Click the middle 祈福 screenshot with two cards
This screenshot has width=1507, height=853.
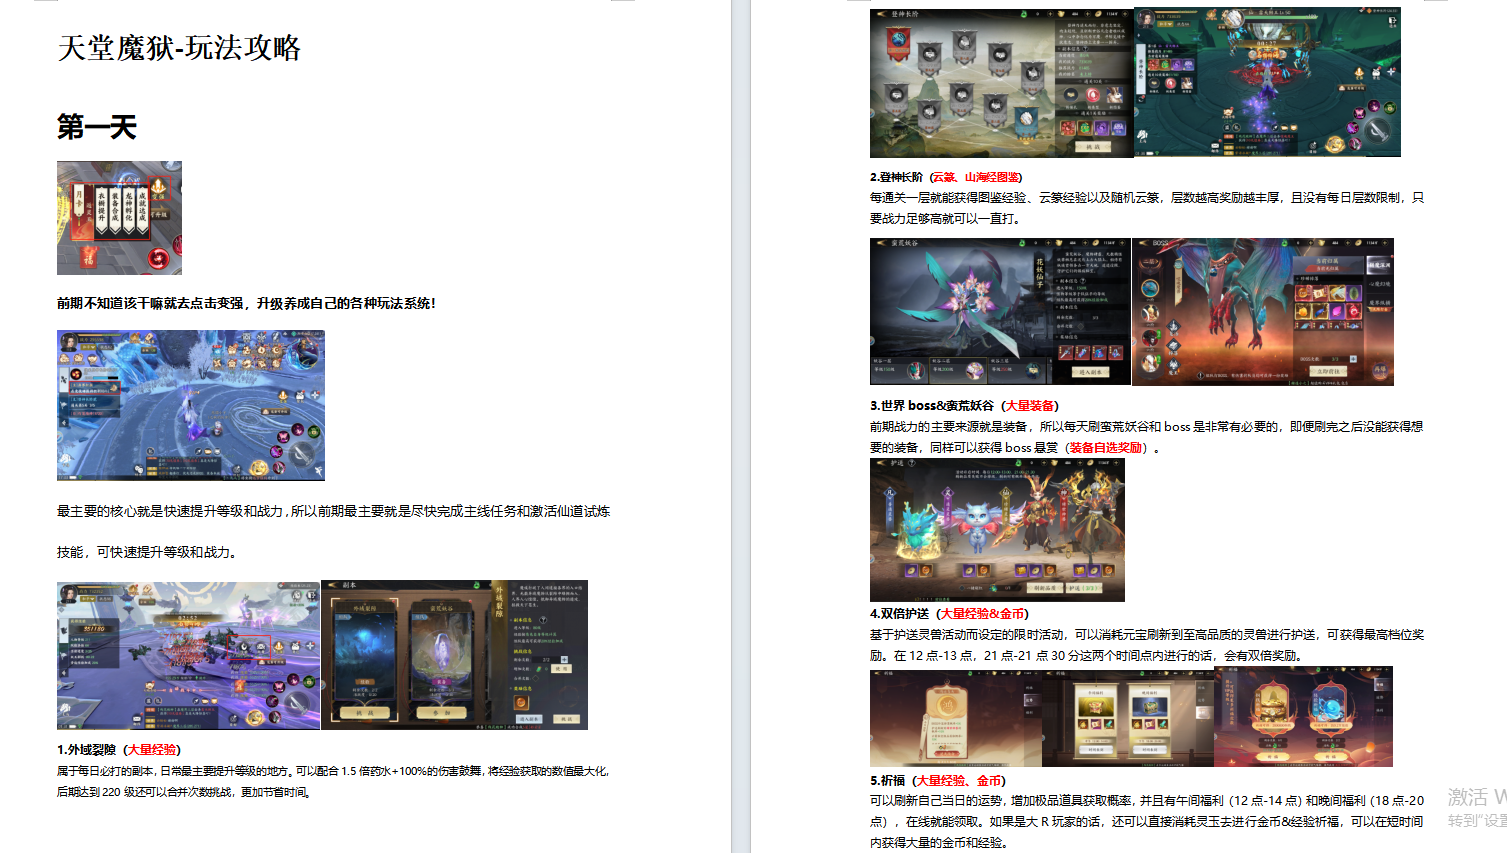(1127, 717)
